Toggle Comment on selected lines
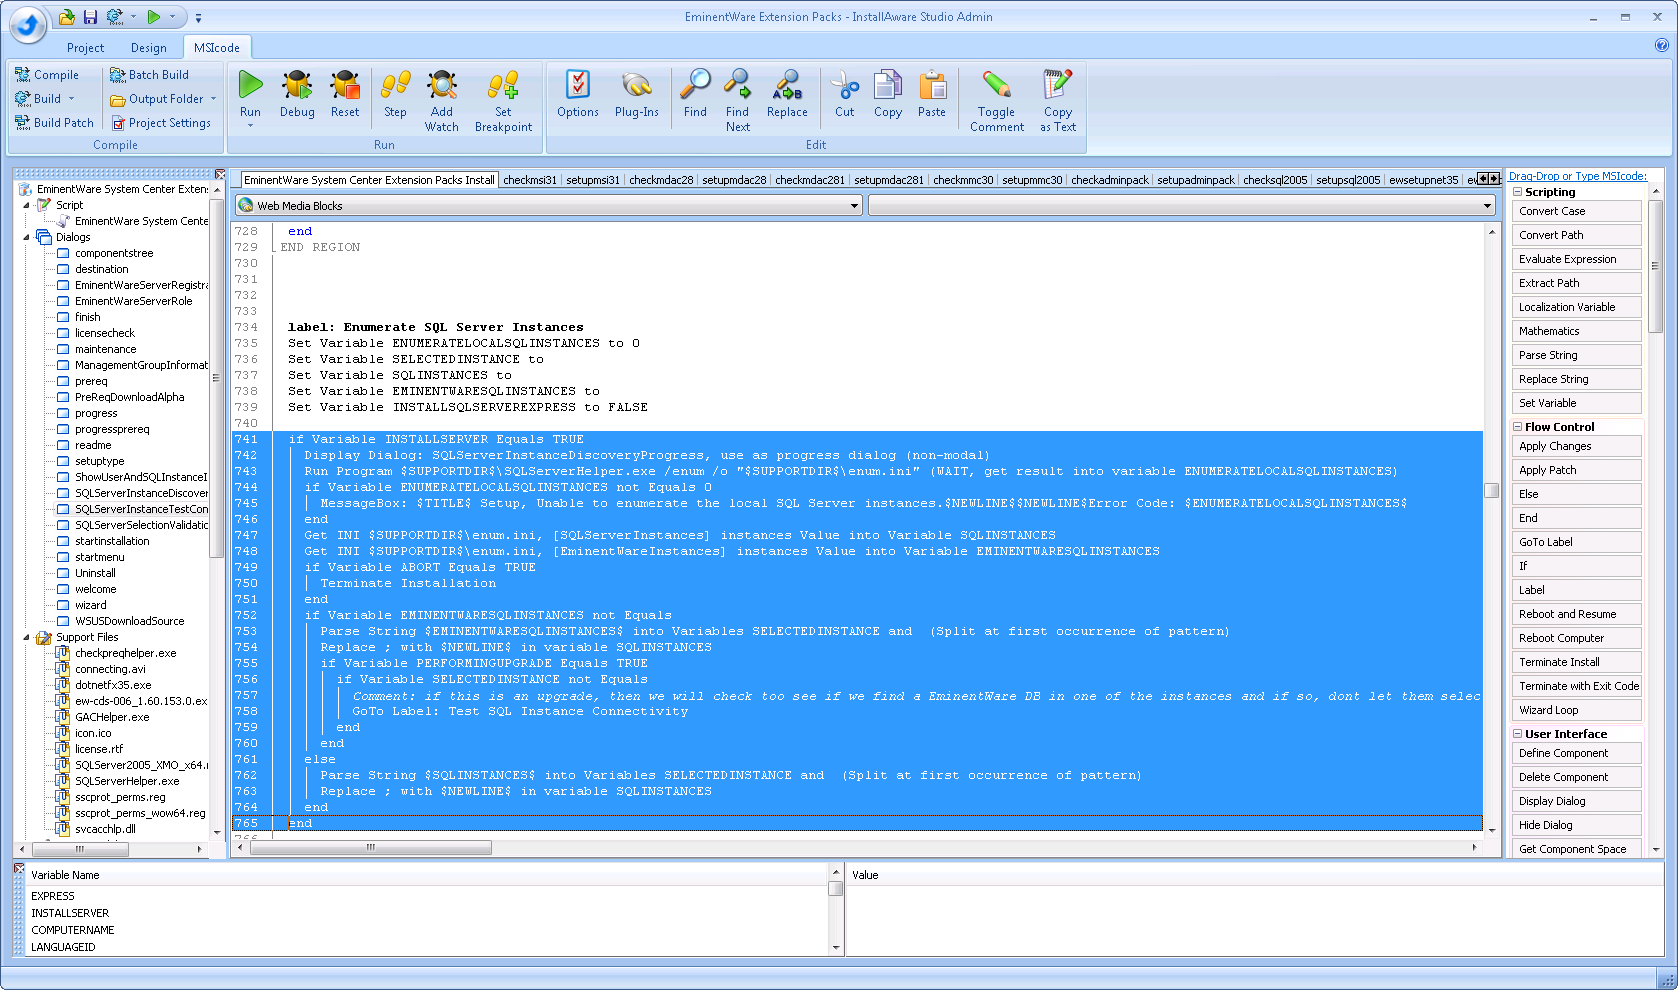The width and height of the screenshot is (1678, 990). [996, 101]
